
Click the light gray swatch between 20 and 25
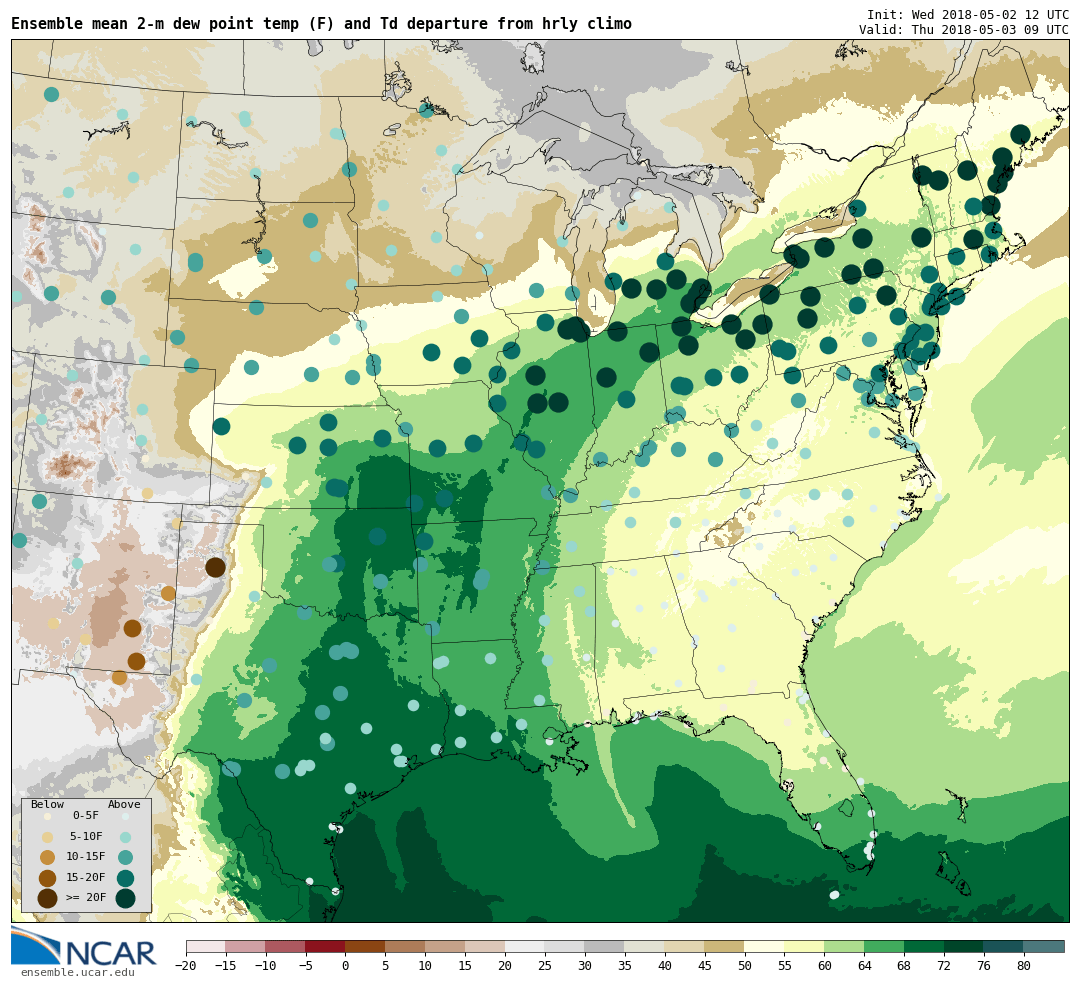525,946
